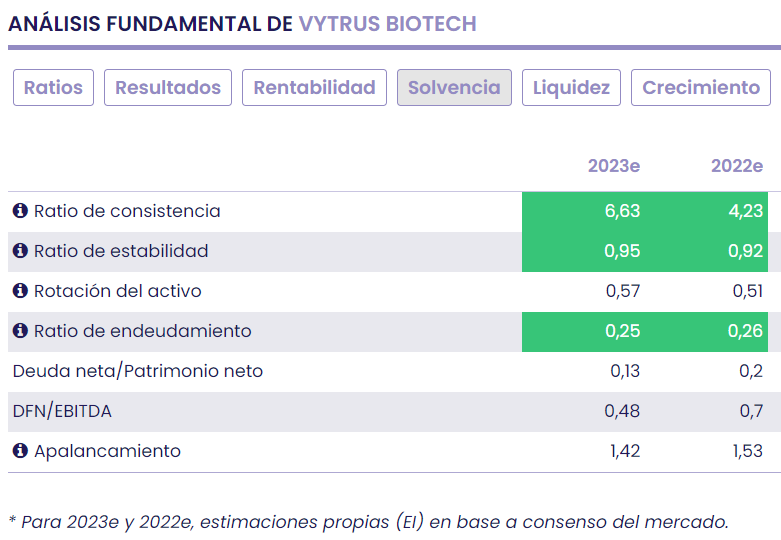Click green 6,63 consistency value cell
Screen dimensions: 781x540
pos(582,211)
